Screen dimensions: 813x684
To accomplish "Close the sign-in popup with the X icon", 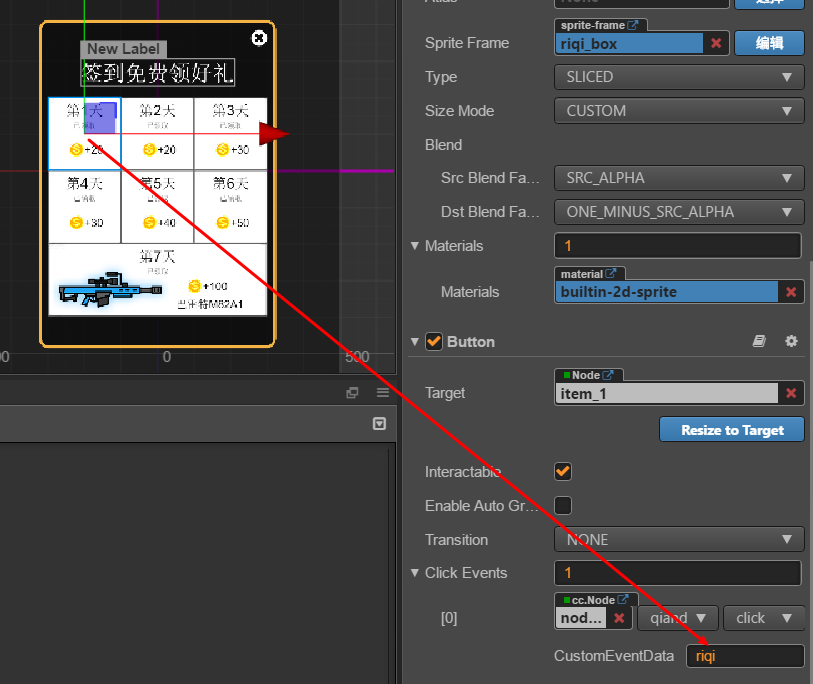I will point(259,38).
